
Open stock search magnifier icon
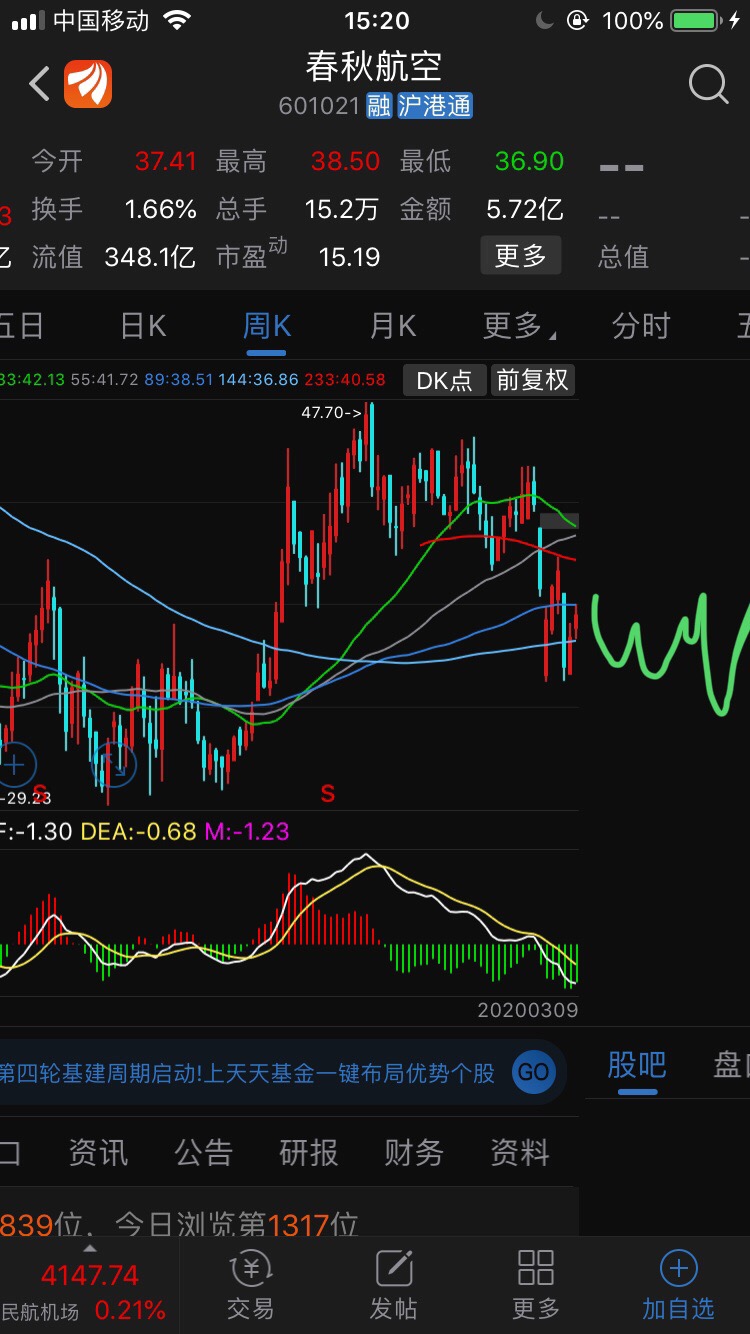[708, 84]
